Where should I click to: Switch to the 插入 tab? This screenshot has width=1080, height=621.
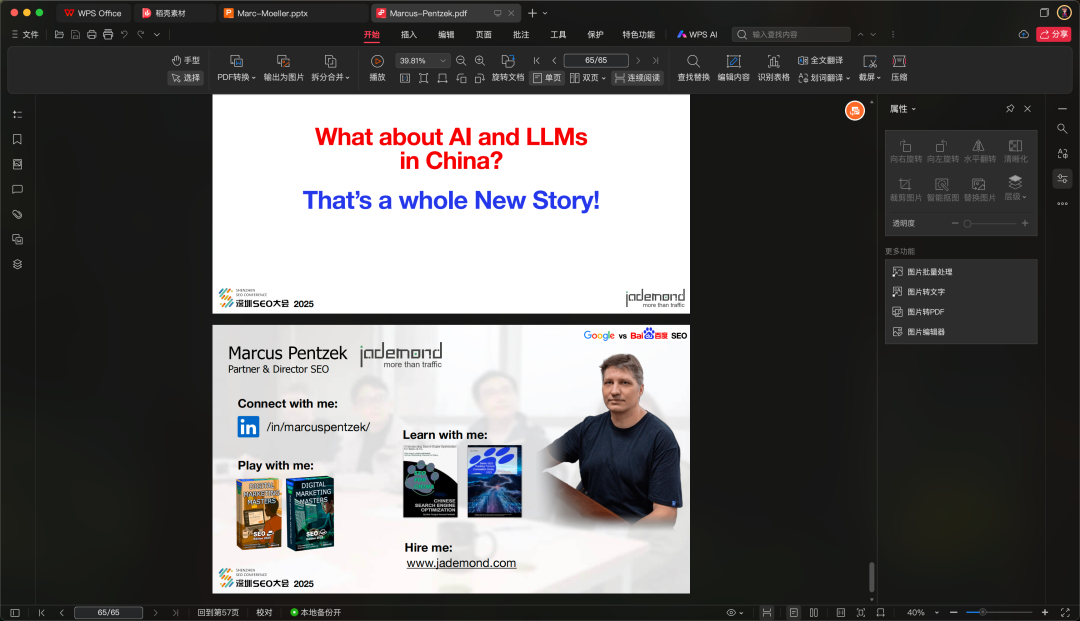[x=408, y=34]
